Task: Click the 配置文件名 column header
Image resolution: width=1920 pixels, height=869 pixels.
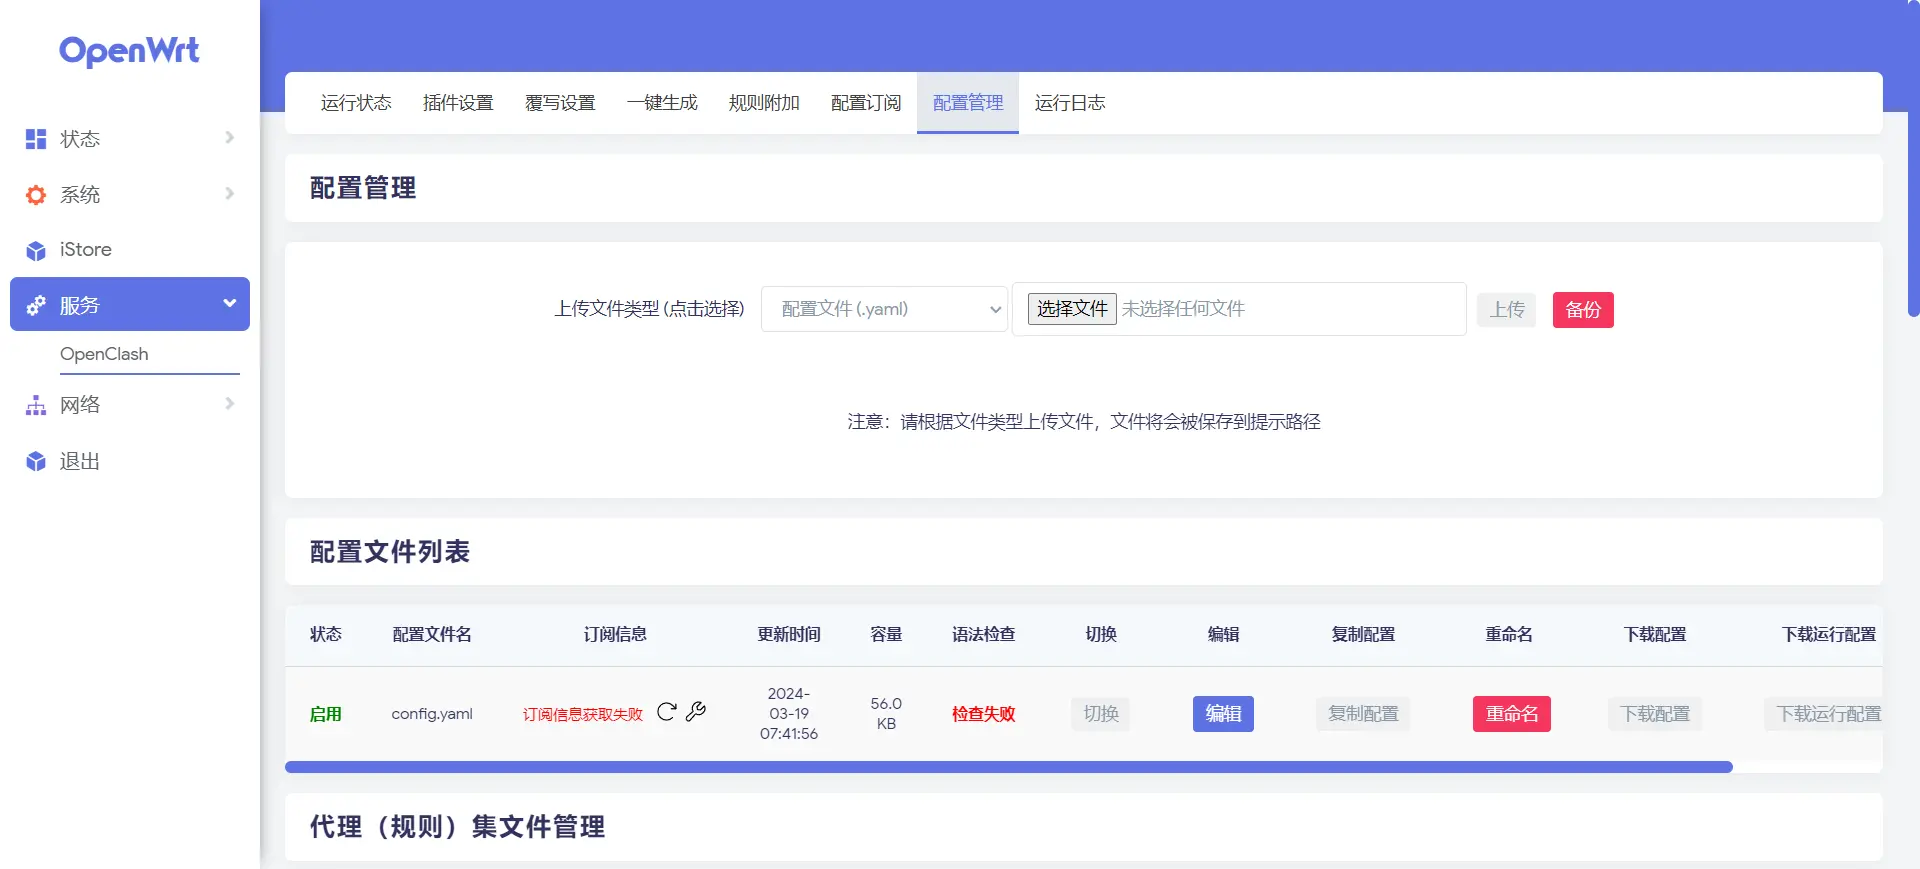Action: pyautogui.click(x=432, y=634)
